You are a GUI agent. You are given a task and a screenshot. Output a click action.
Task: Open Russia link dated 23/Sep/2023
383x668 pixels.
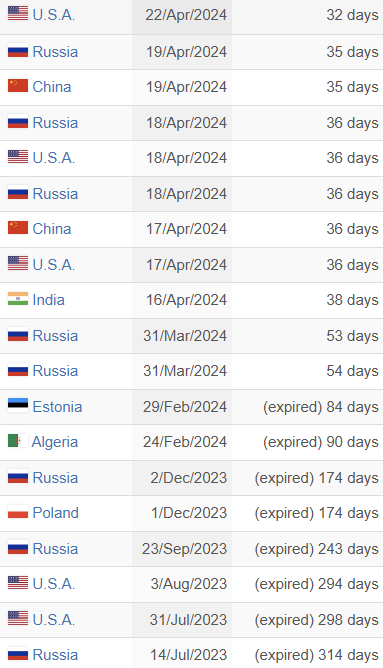tap(55, 549)
